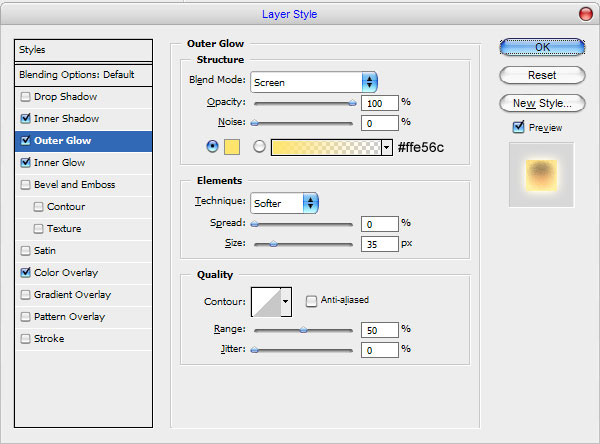Click the #ffe56c color code text
This screenshot has height=444, width=600.
tap(421, 147)
